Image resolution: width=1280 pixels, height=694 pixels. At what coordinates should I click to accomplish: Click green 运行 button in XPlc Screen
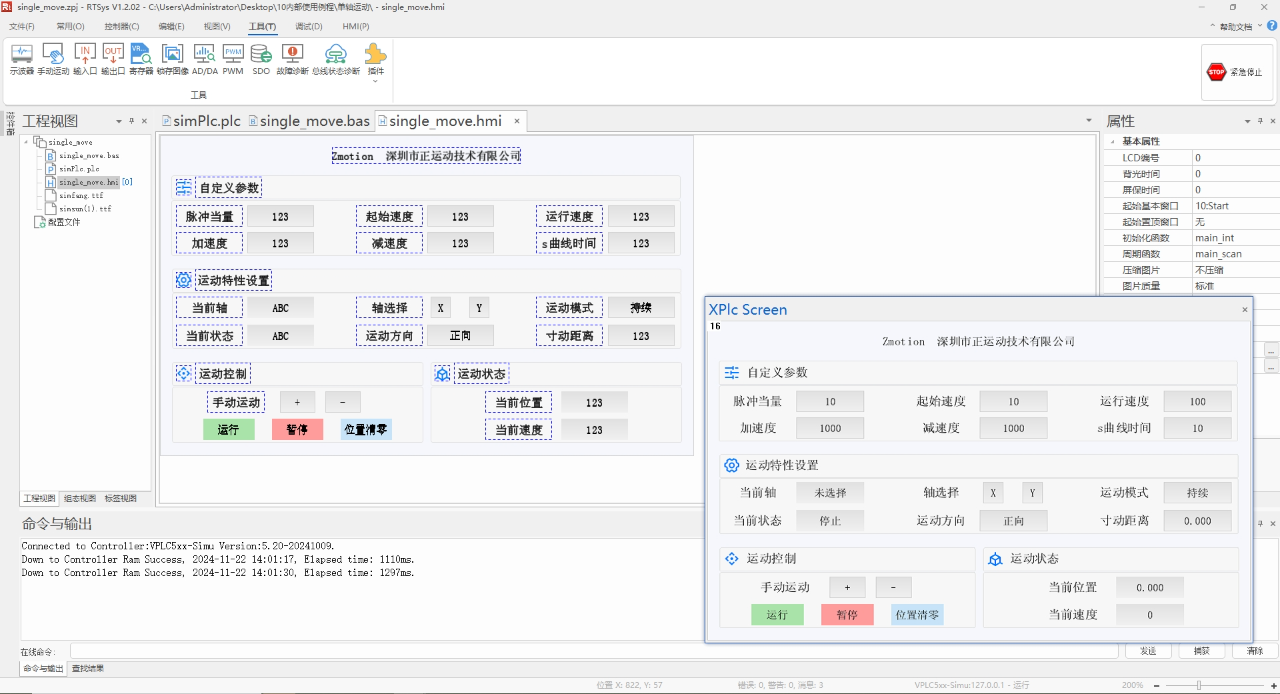tap(777, 615)
